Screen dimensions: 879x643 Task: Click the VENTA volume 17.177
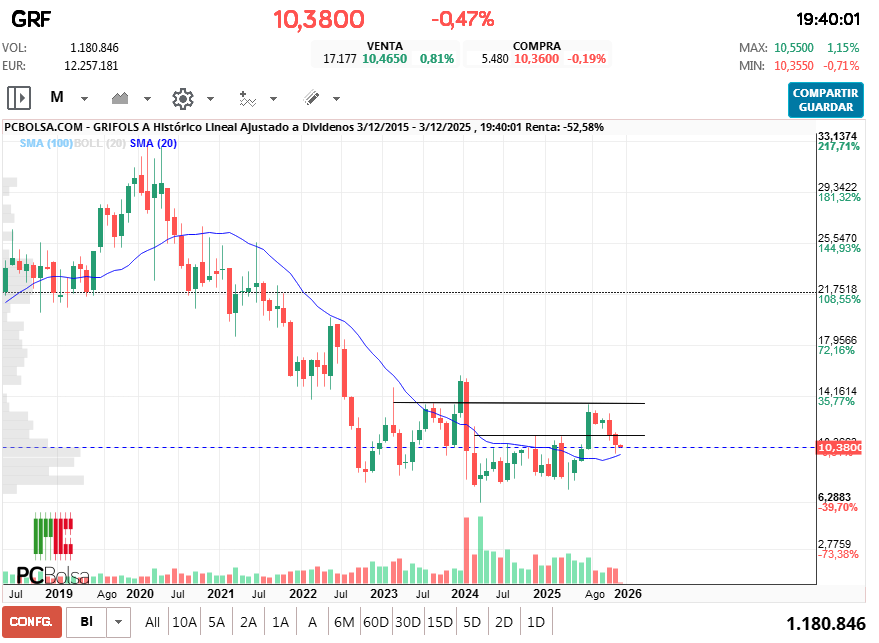pos(340,59)
